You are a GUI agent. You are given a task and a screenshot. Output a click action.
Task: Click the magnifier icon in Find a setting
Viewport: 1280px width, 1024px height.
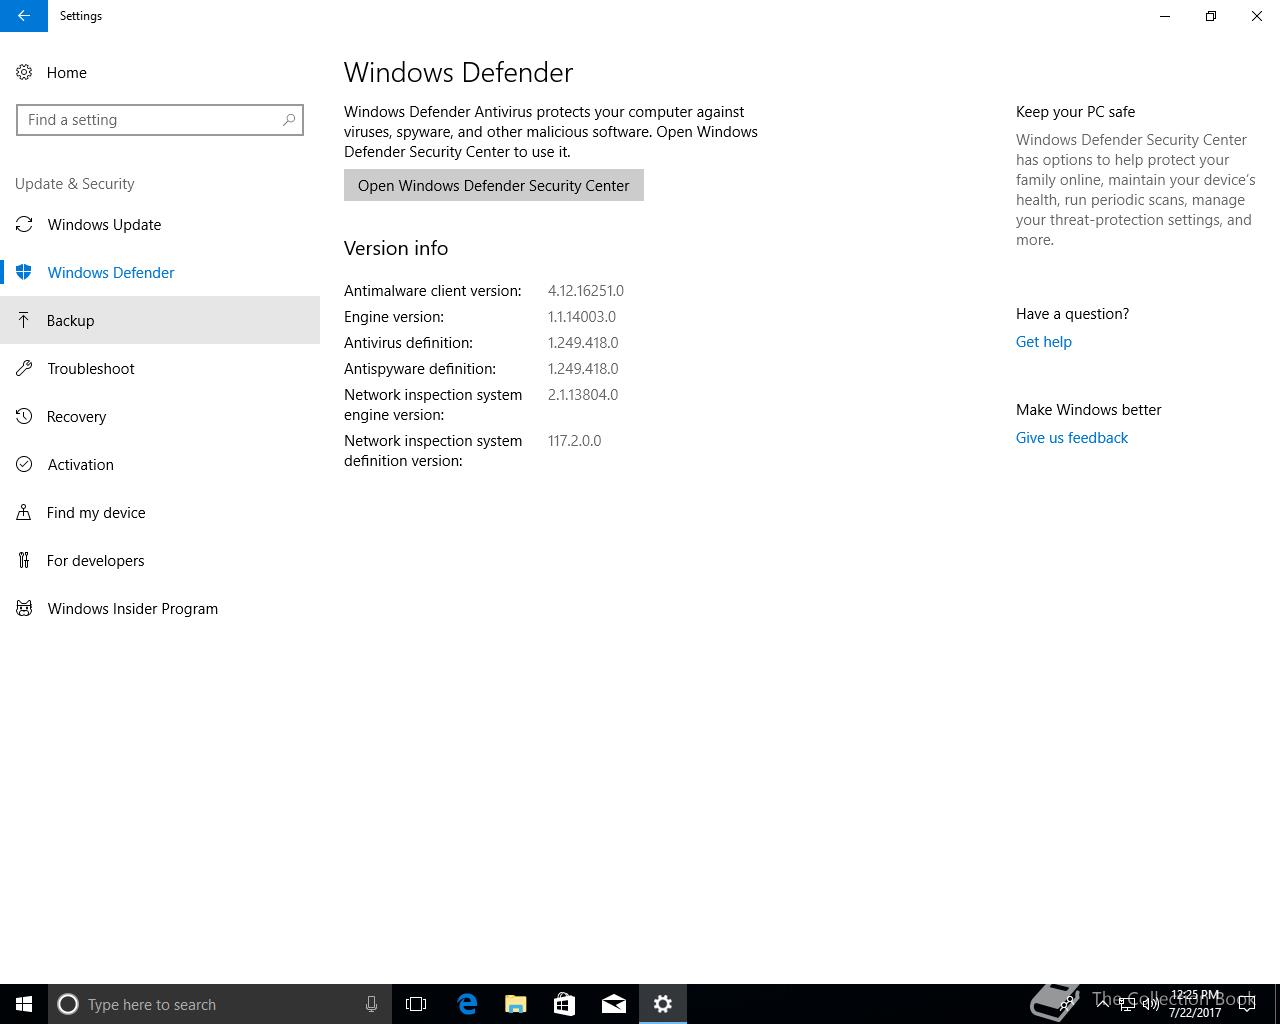(x=289, y=120)
